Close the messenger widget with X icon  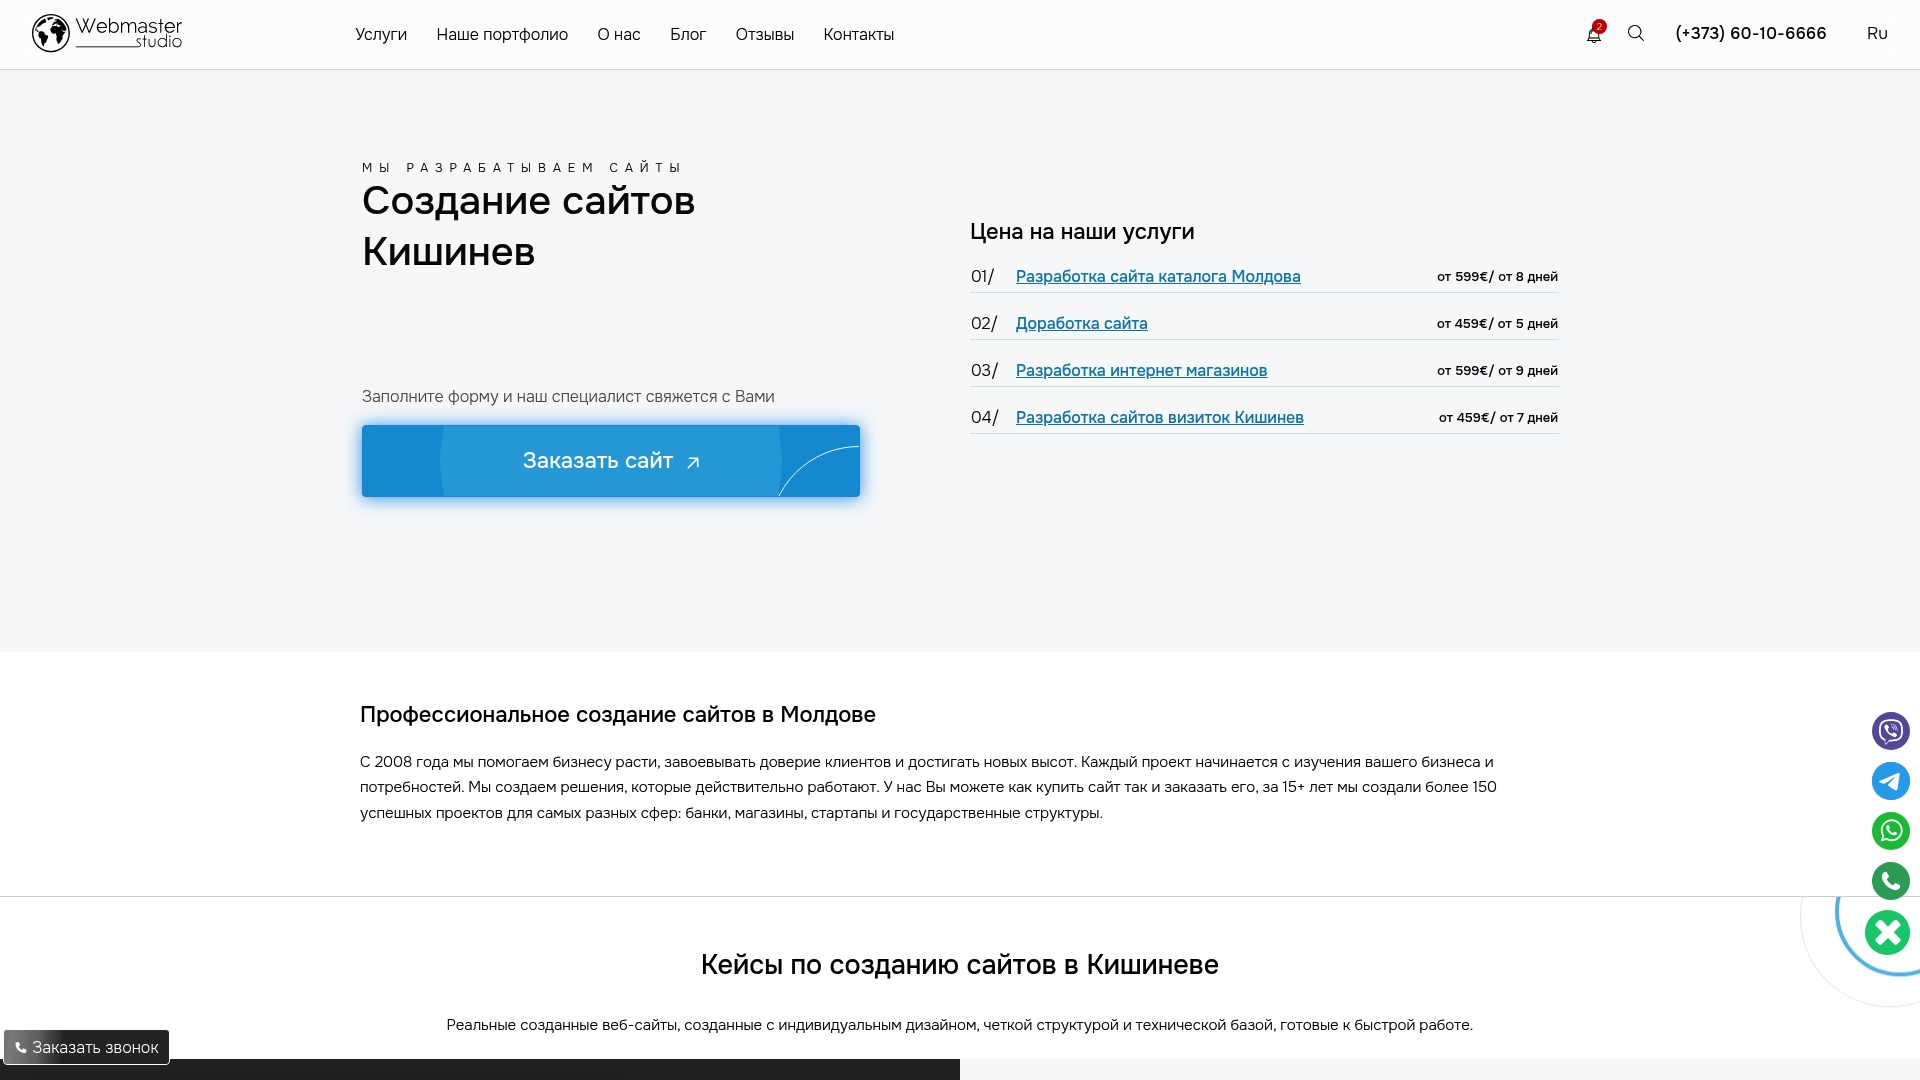click(x=1887, y=933)
